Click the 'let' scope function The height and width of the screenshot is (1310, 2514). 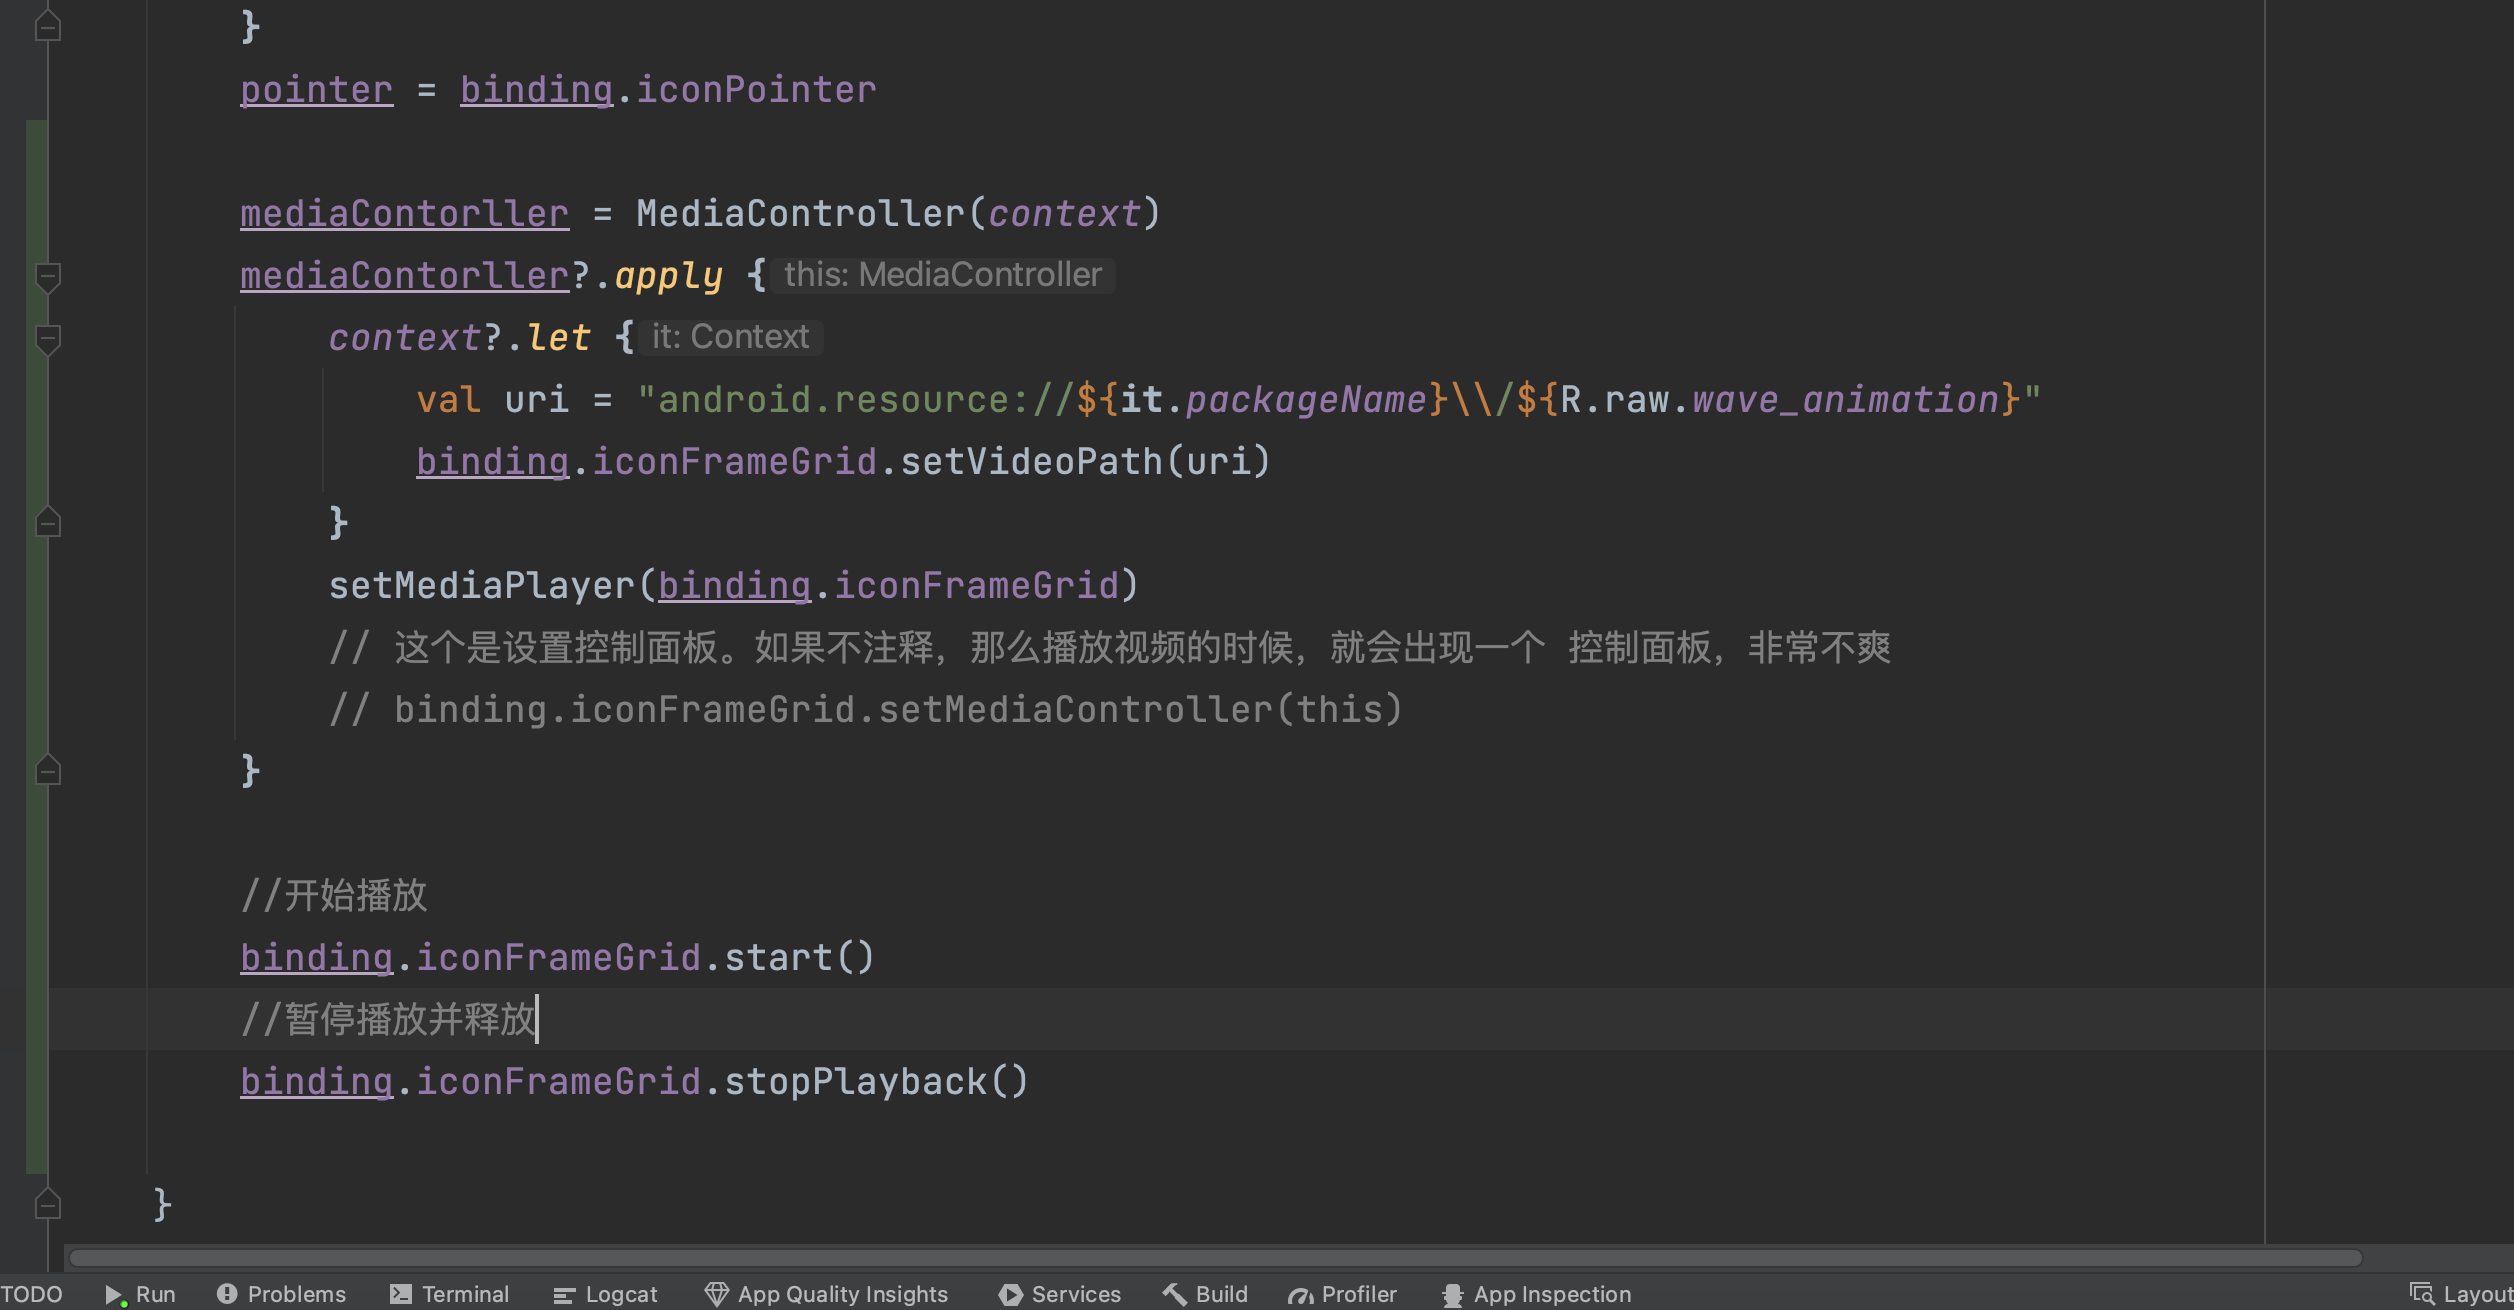tap(558, 338)
